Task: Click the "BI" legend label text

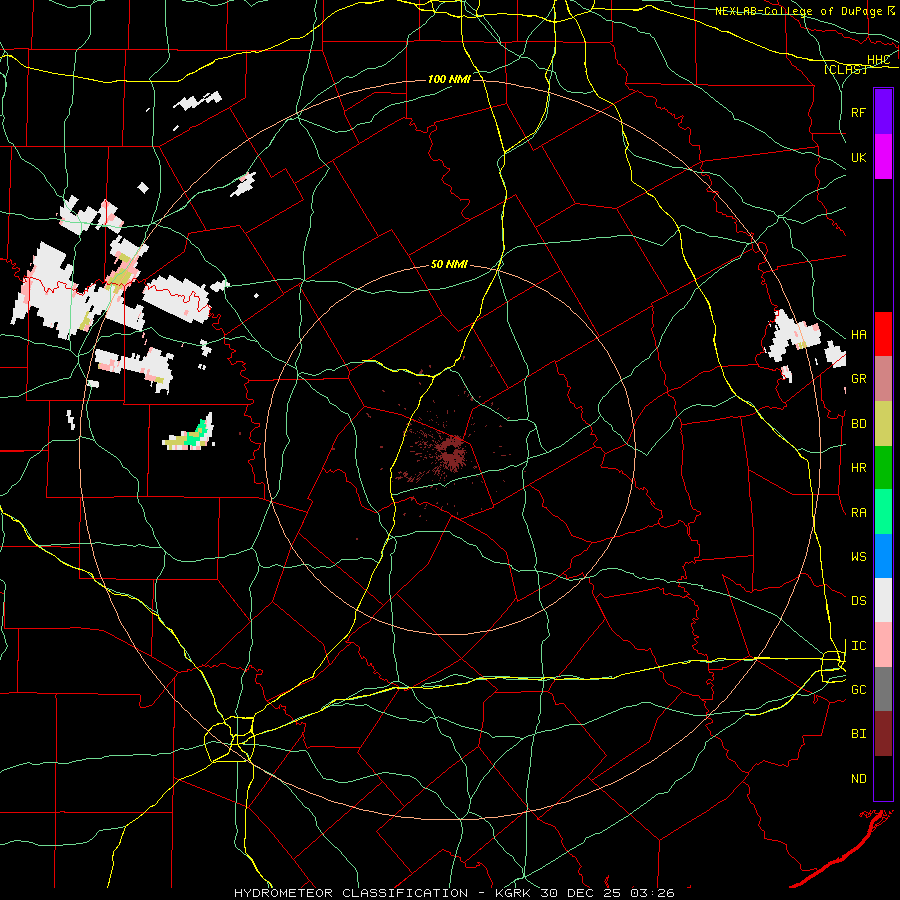Action: [858, 734]
